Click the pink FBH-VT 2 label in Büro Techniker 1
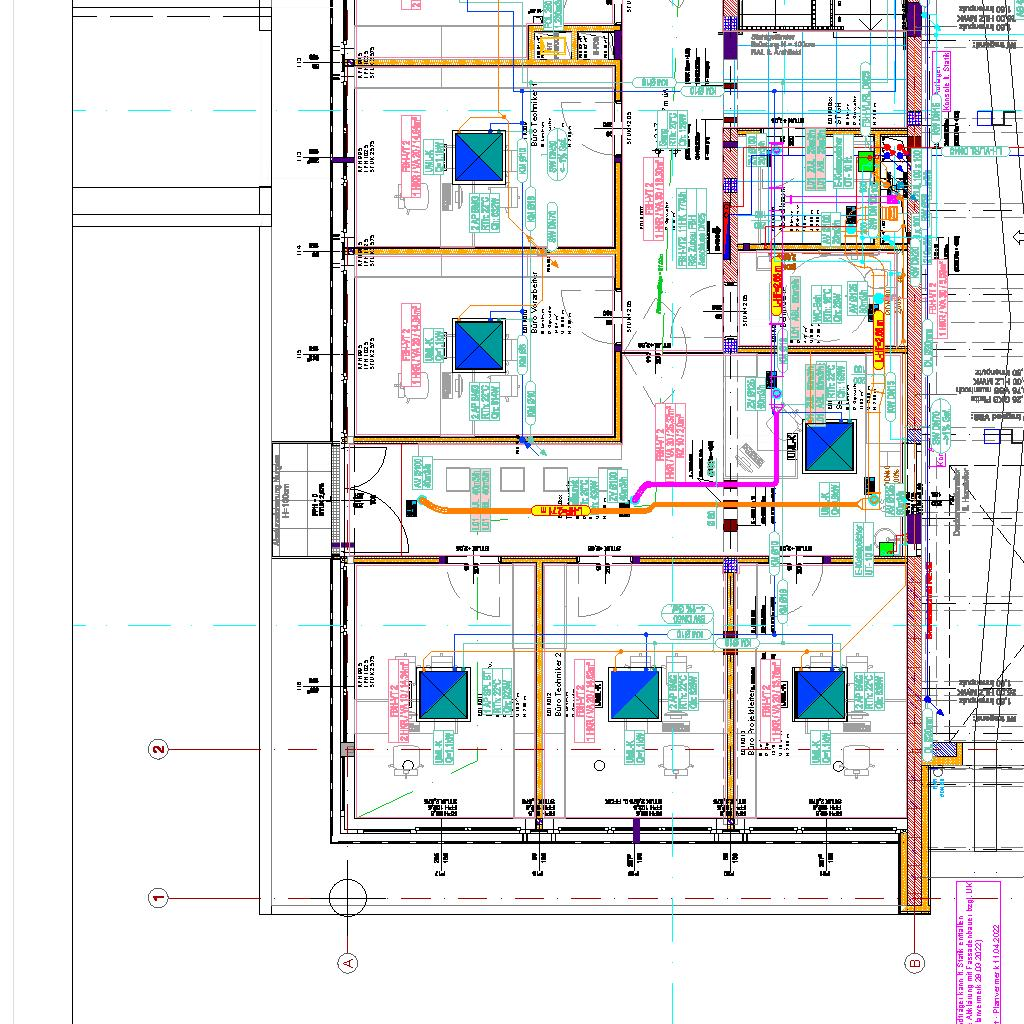The width and height of the screenshot is (1024, 1024). pos(411,157)
